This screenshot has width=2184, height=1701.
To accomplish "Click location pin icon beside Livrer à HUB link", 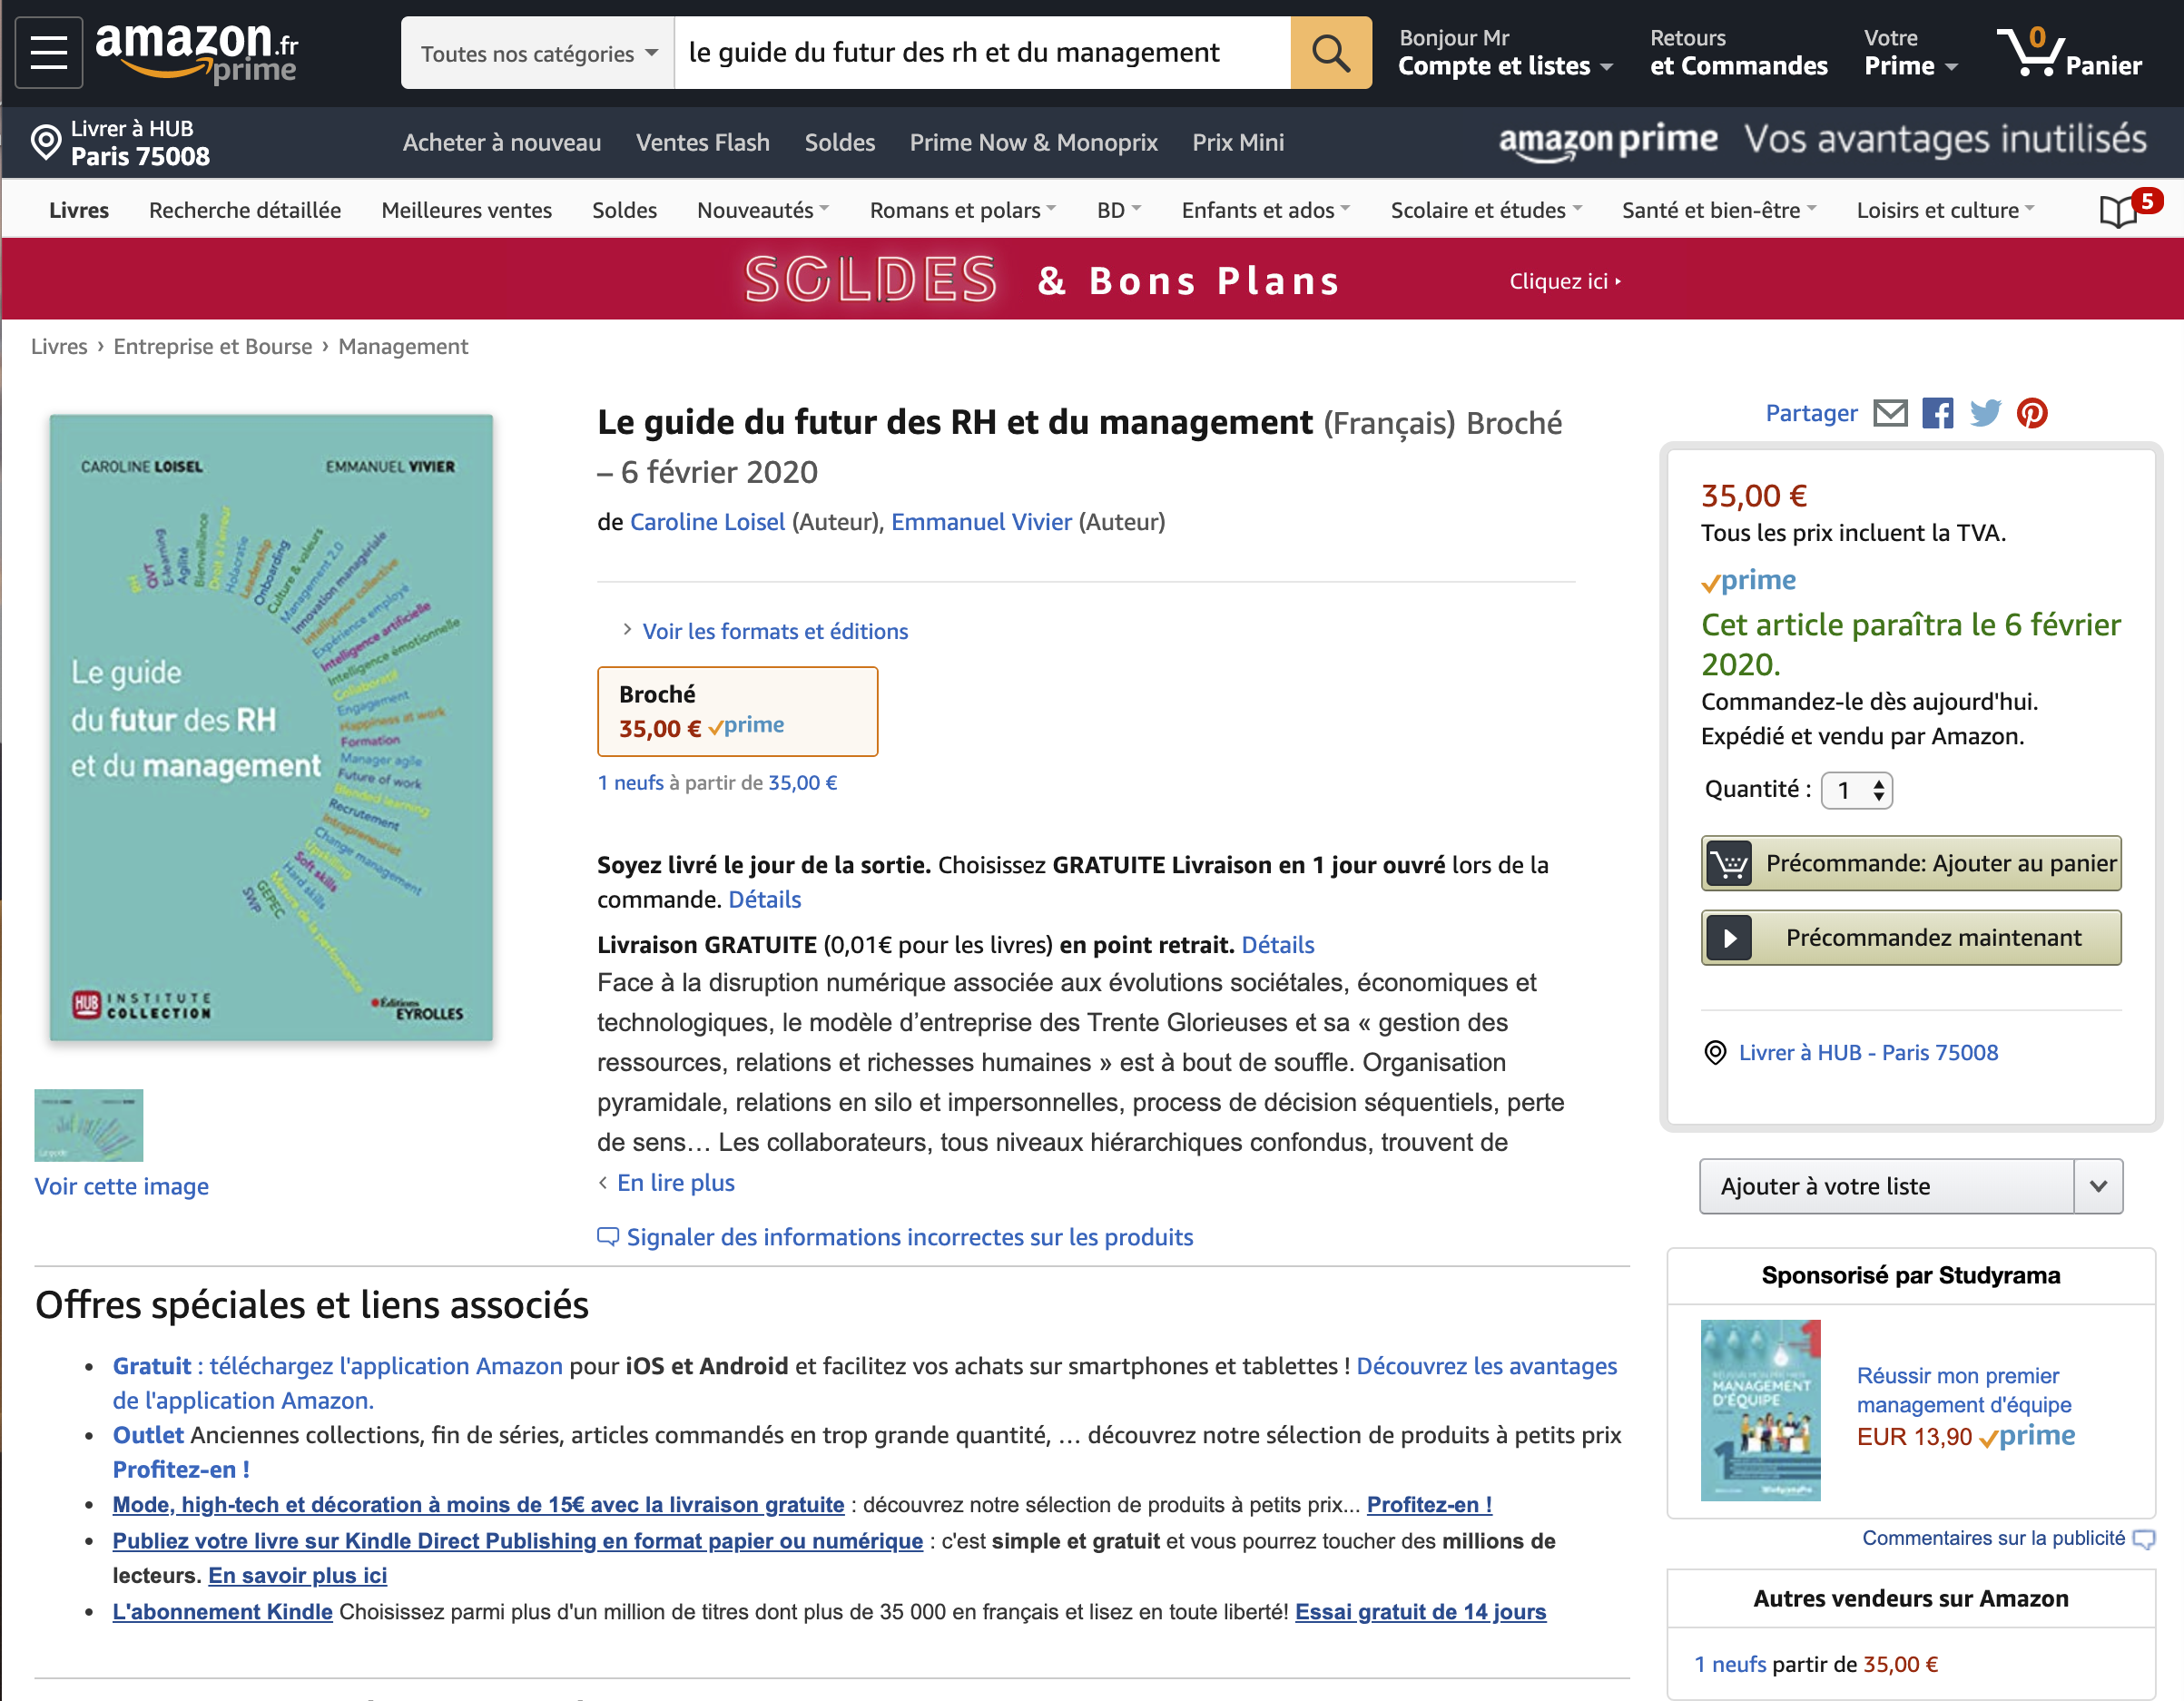I will click(1715, 1052).
